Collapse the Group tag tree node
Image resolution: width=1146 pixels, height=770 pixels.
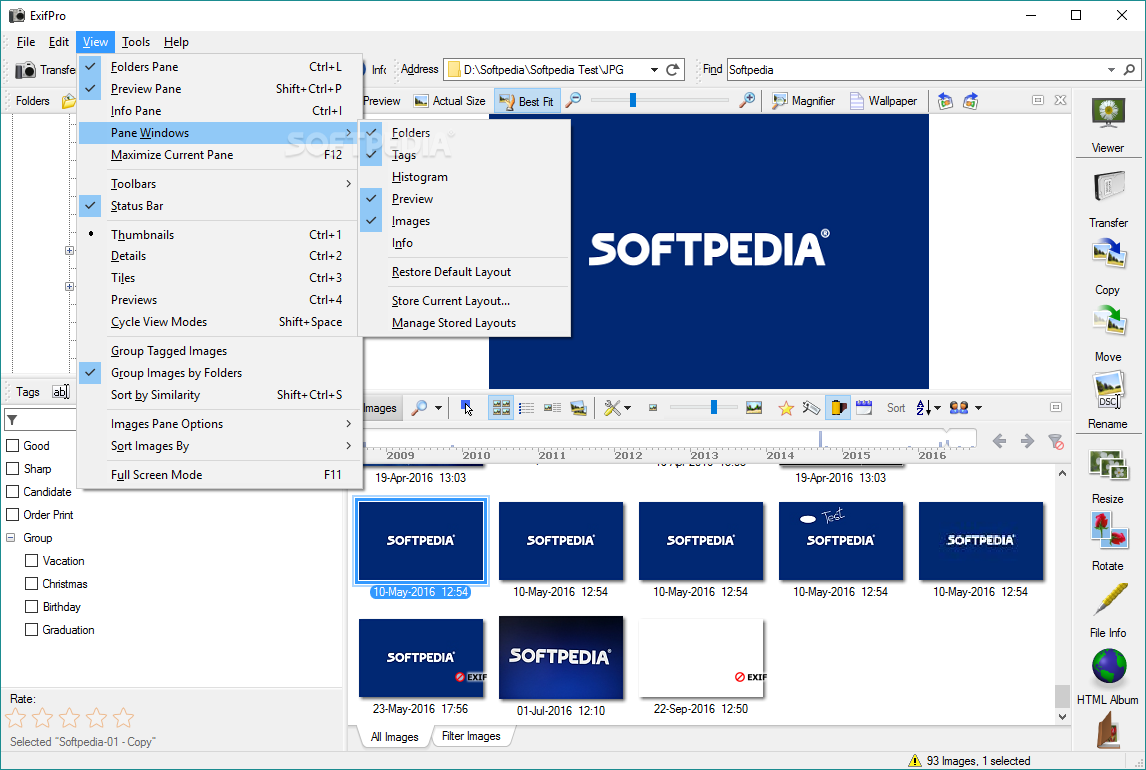tap(11, 538)
